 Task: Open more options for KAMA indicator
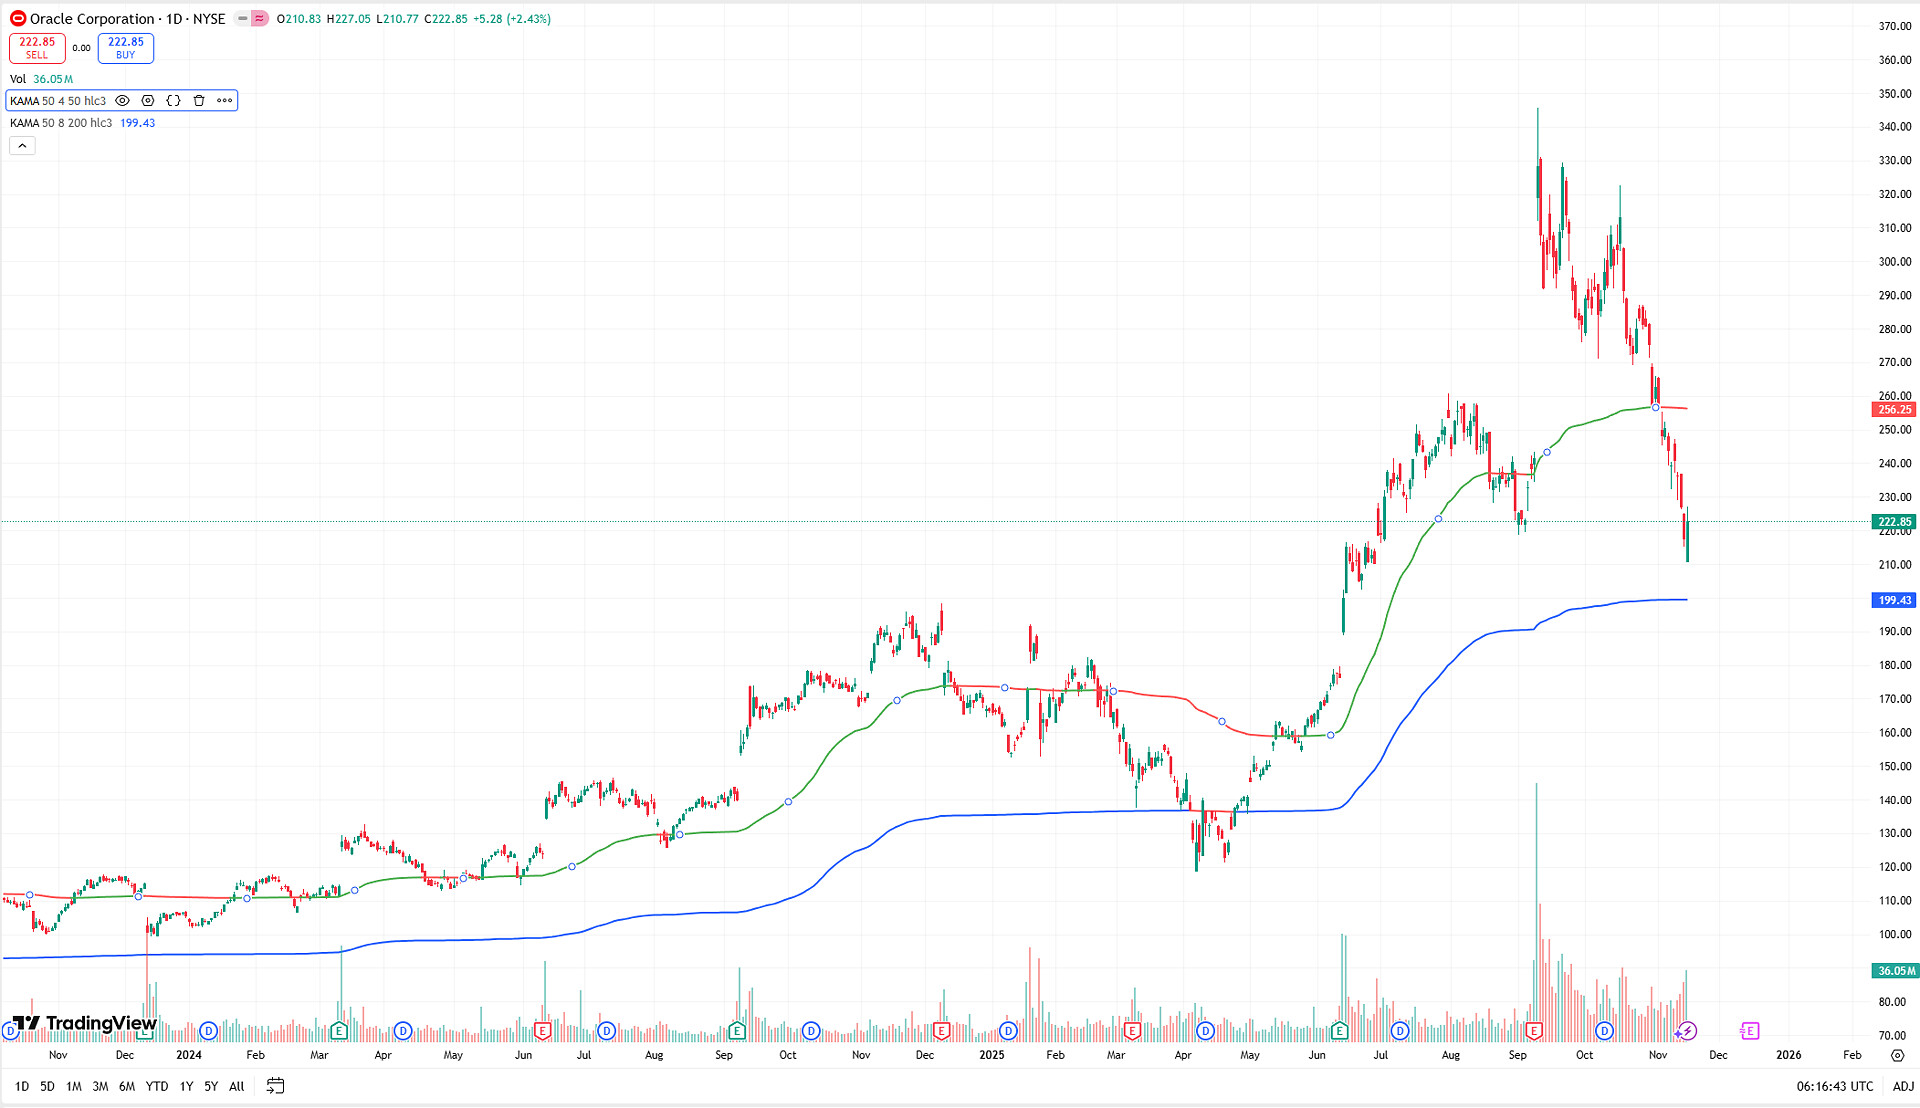pos(225,101)
